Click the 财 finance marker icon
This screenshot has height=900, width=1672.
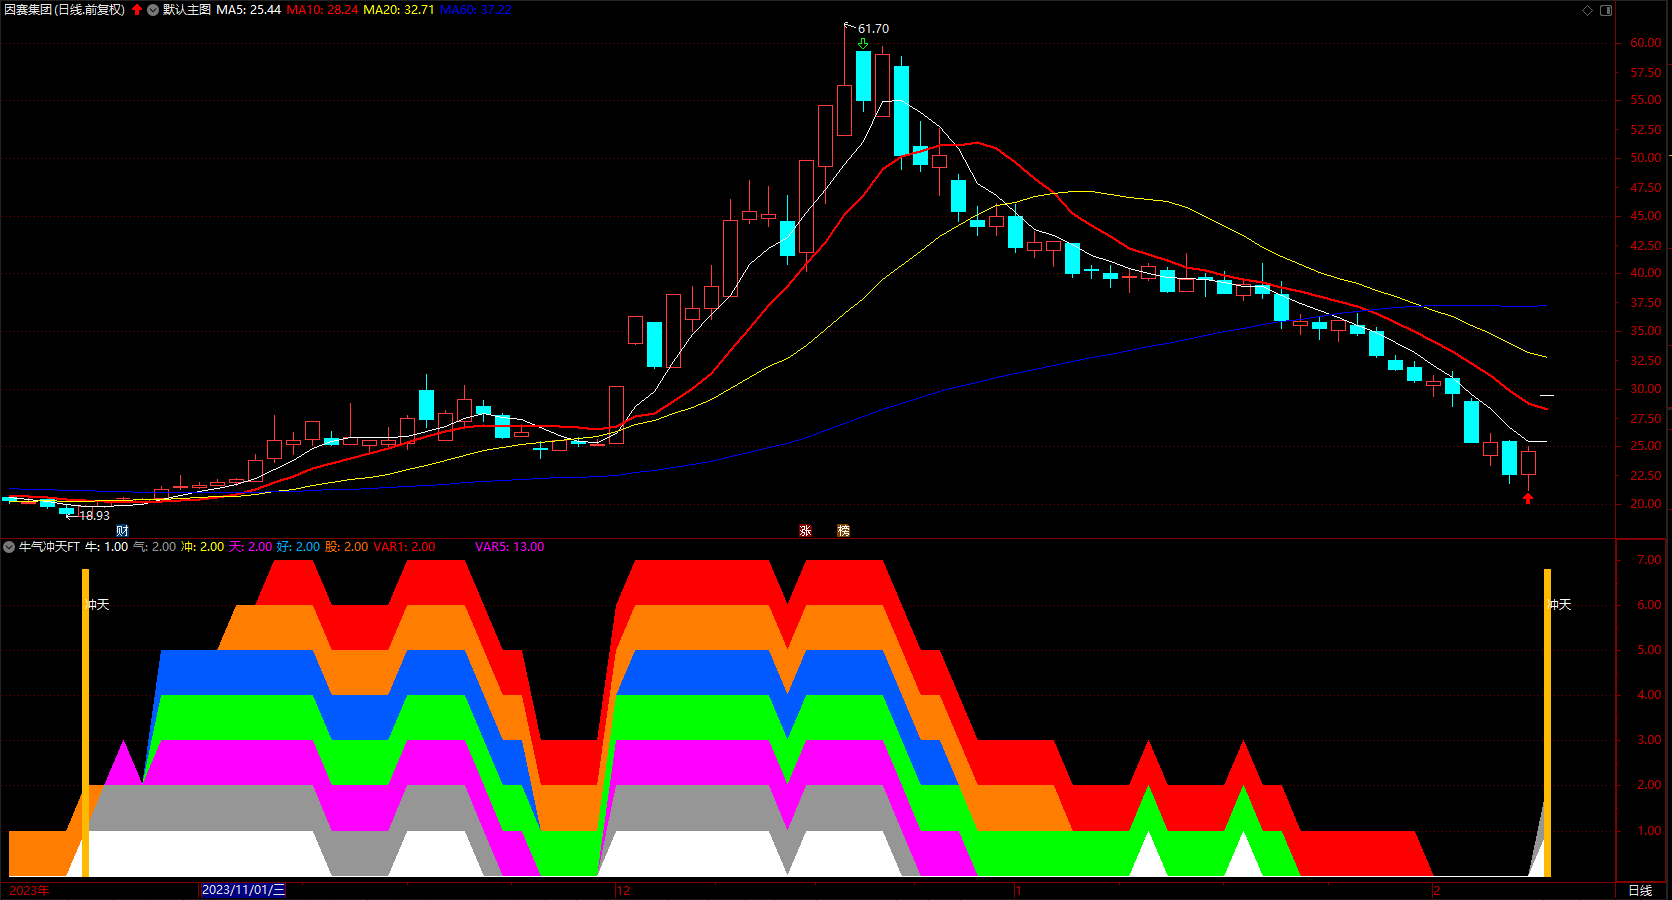tap(122, 531)
